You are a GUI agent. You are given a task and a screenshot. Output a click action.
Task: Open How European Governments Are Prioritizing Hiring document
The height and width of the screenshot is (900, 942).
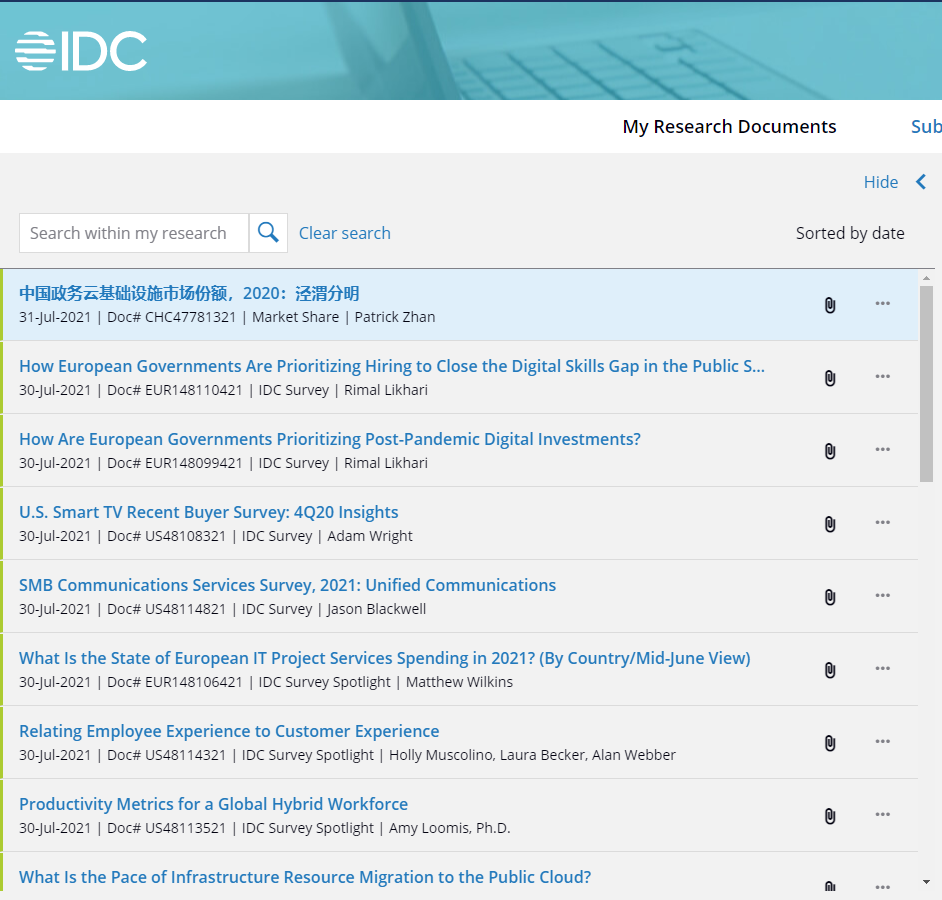(x=392, y=366)
